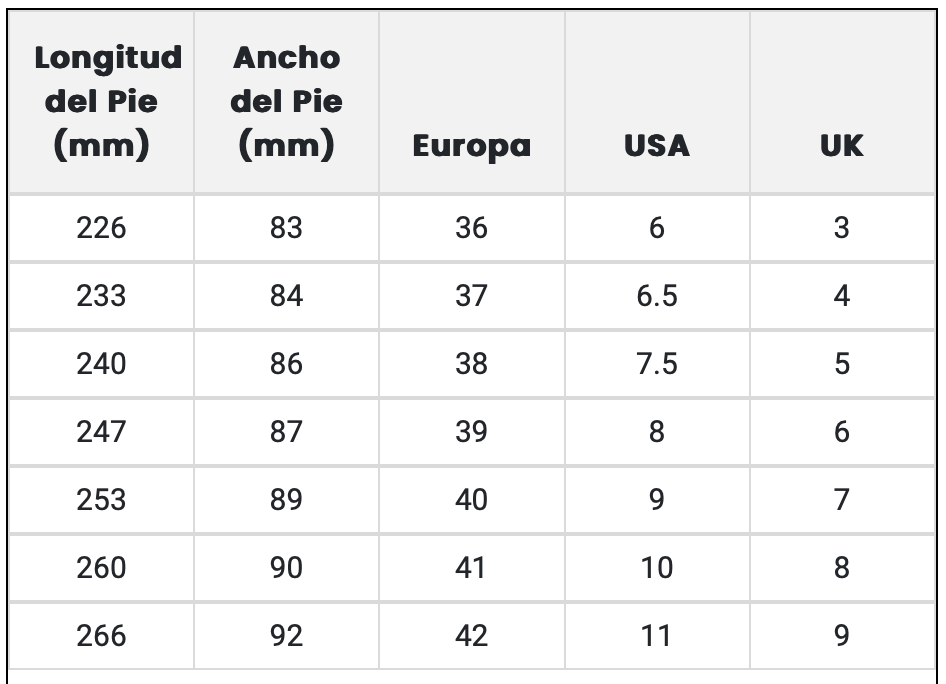946x684 pixels.
Task: Select Europa size 39 cell
Action: point(471,432)
